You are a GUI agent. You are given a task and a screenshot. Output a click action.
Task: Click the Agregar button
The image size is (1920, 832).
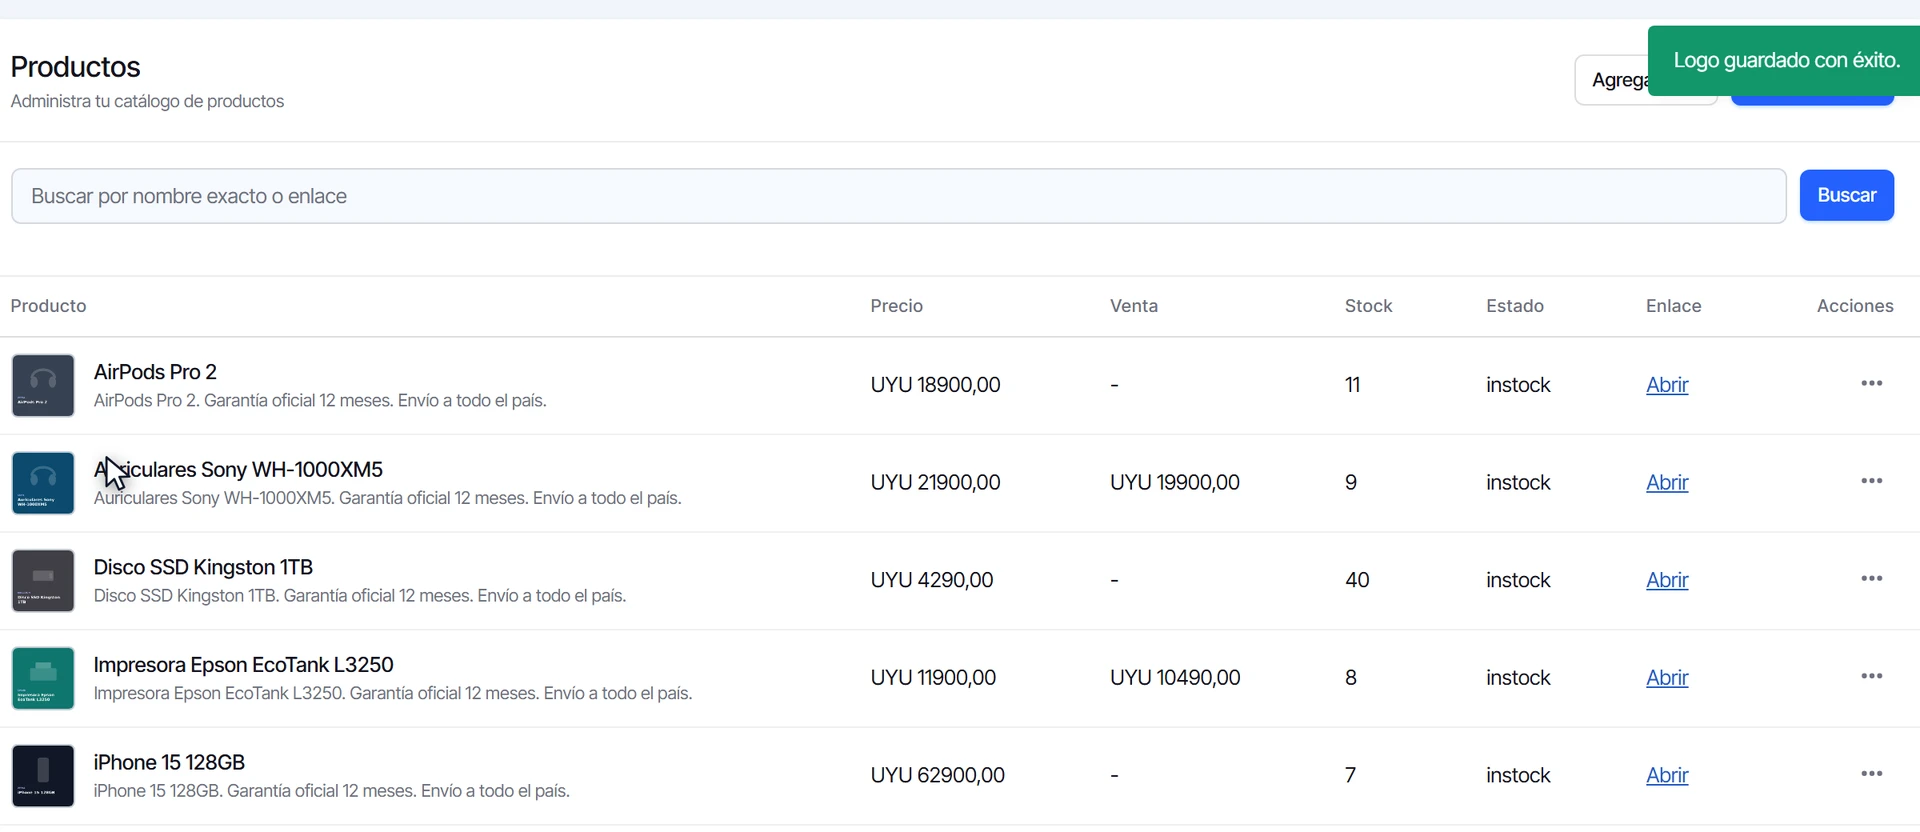pyautogui.click(x=1611, y=80)
